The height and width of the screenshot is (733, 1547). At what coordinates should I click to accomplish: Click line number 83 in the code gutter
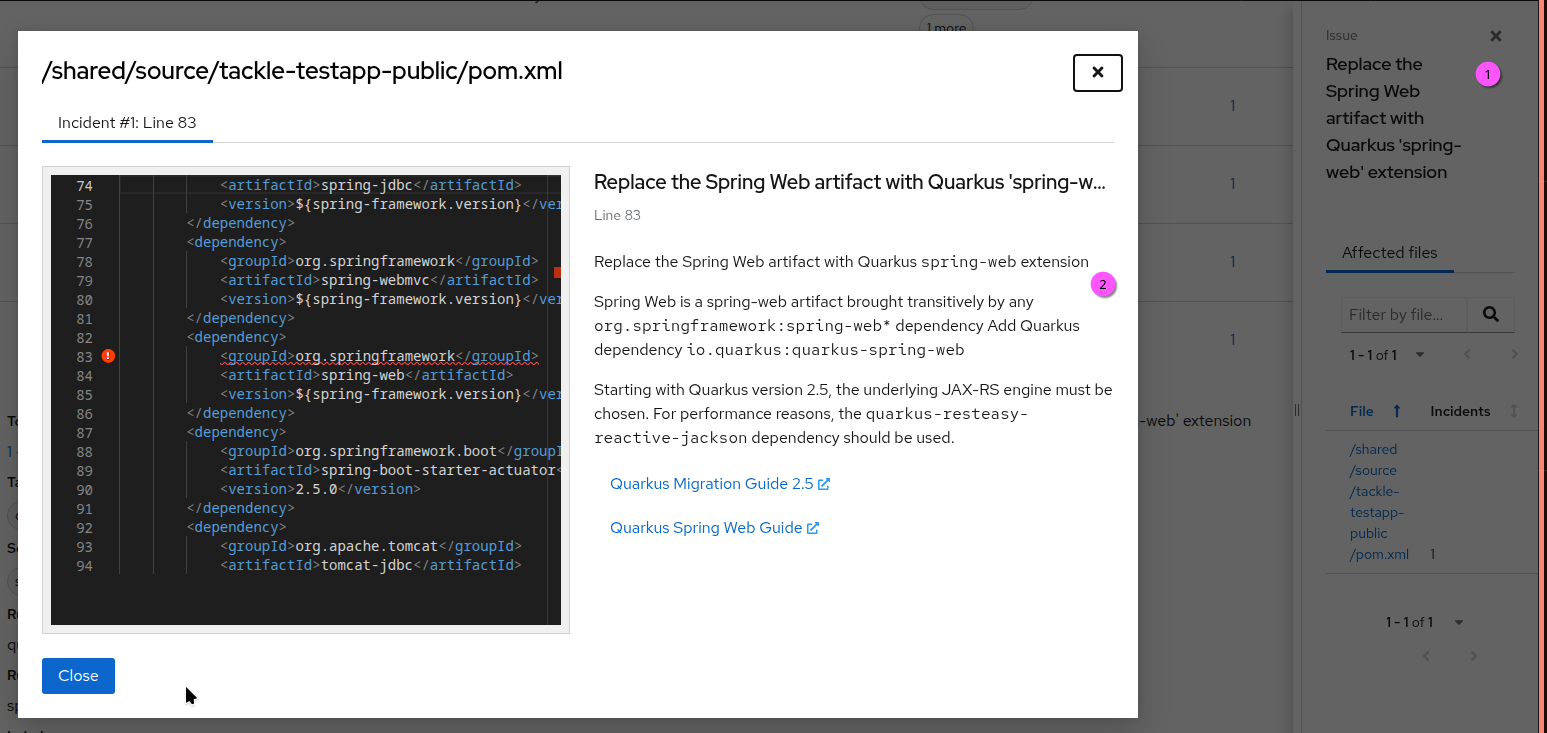[x=84, y=356]
